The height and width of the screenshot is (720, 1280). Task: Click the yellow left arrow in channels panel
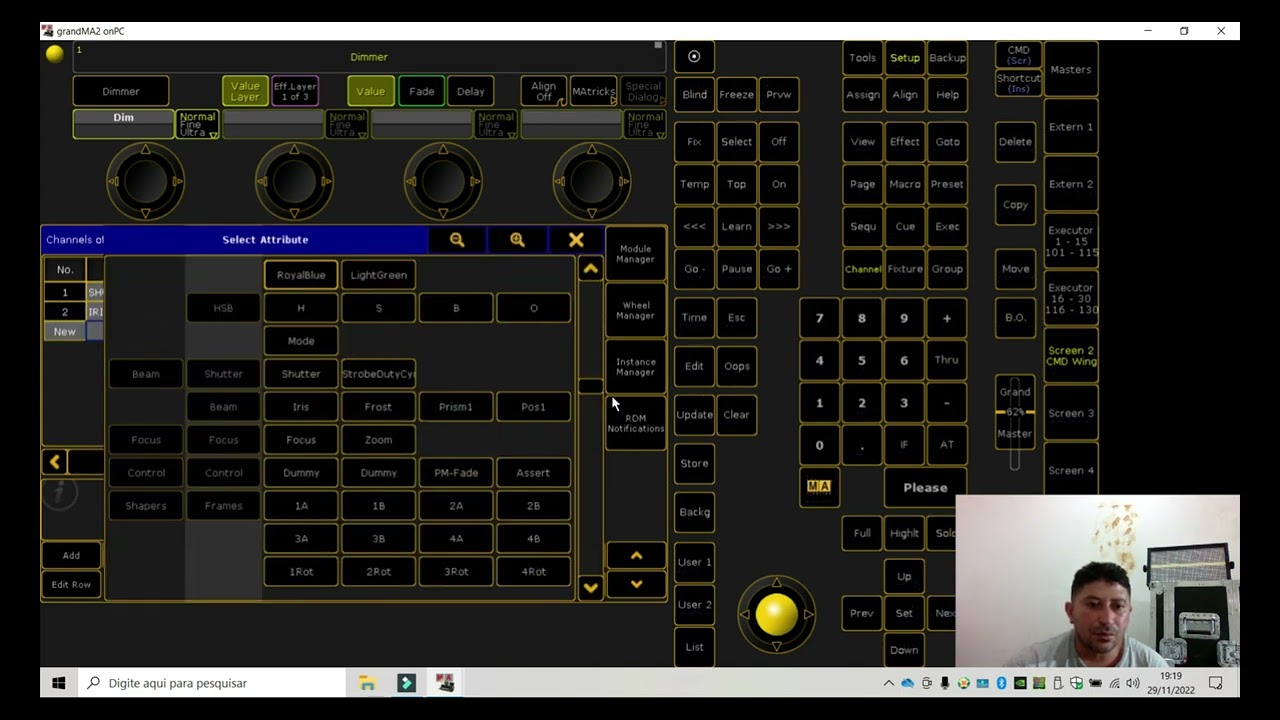click(55, 461)
